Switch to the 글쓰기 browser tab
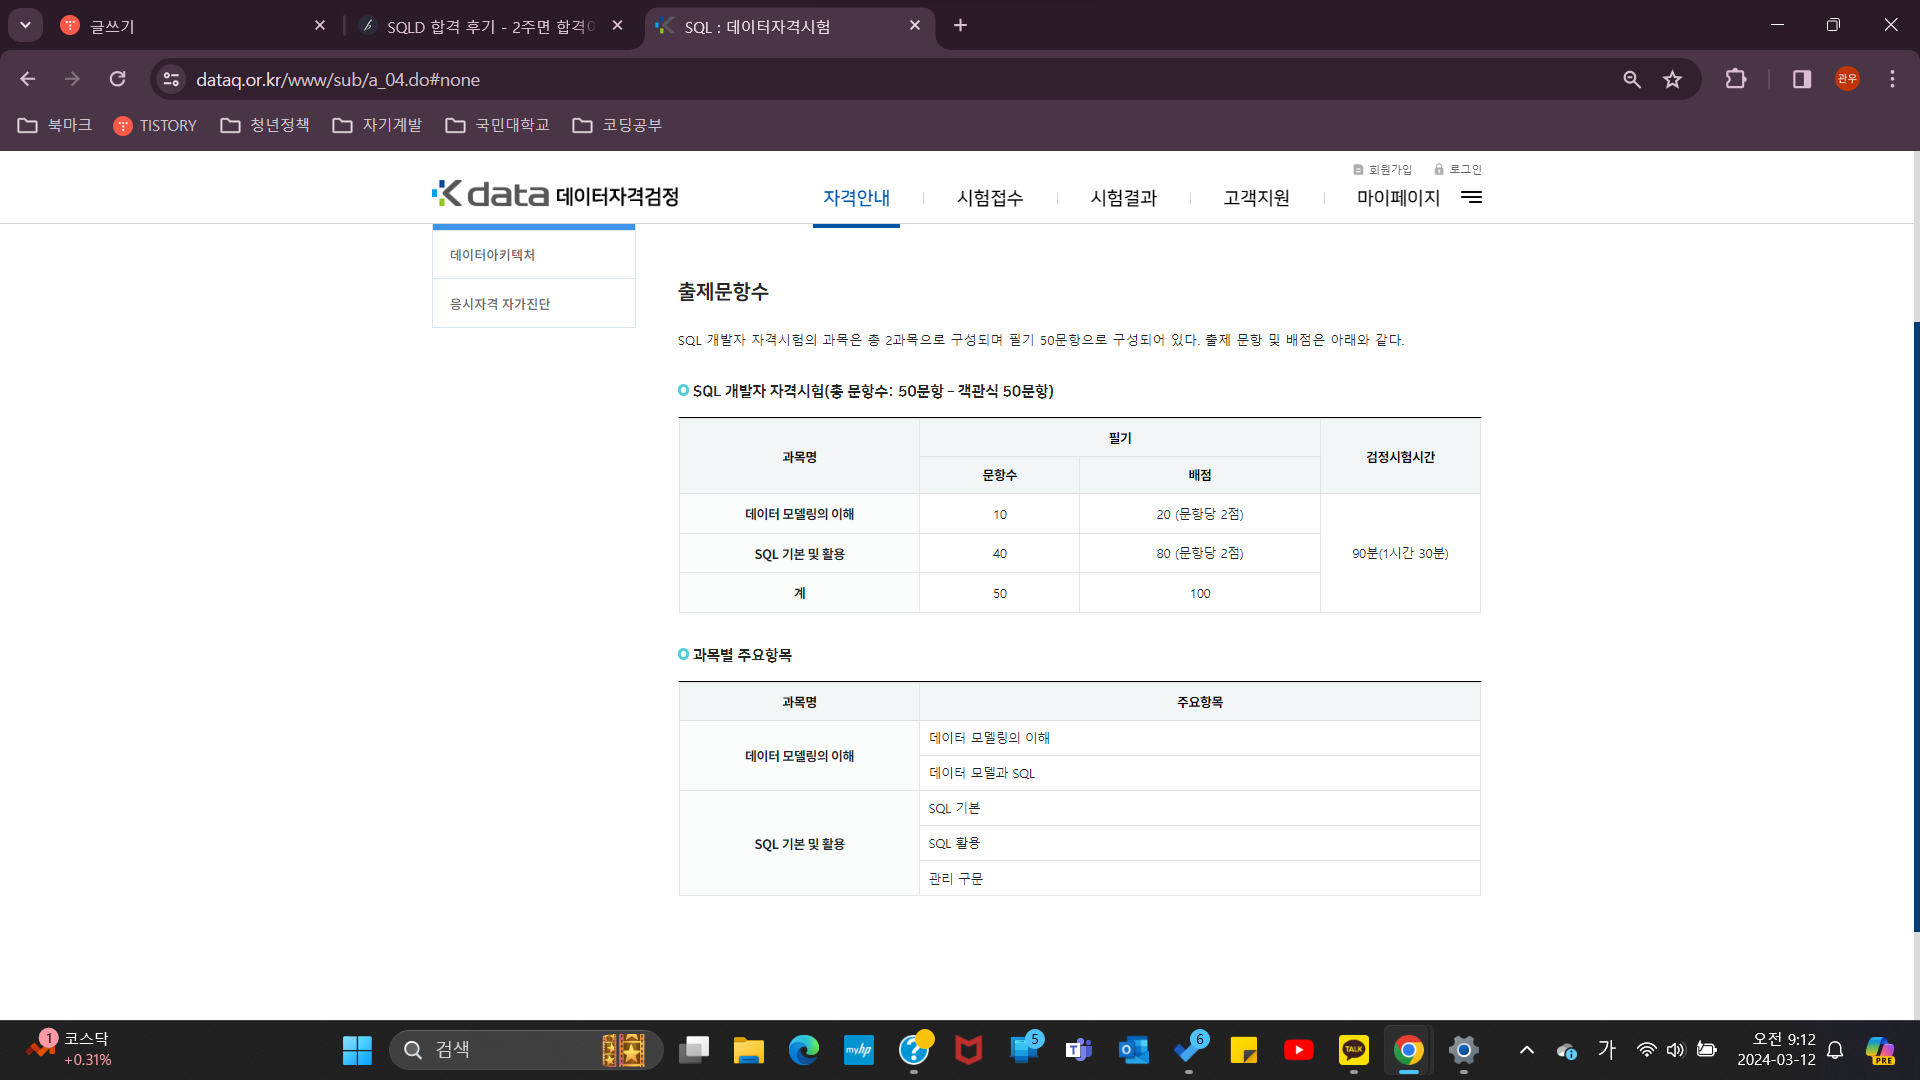 point(190,26)
